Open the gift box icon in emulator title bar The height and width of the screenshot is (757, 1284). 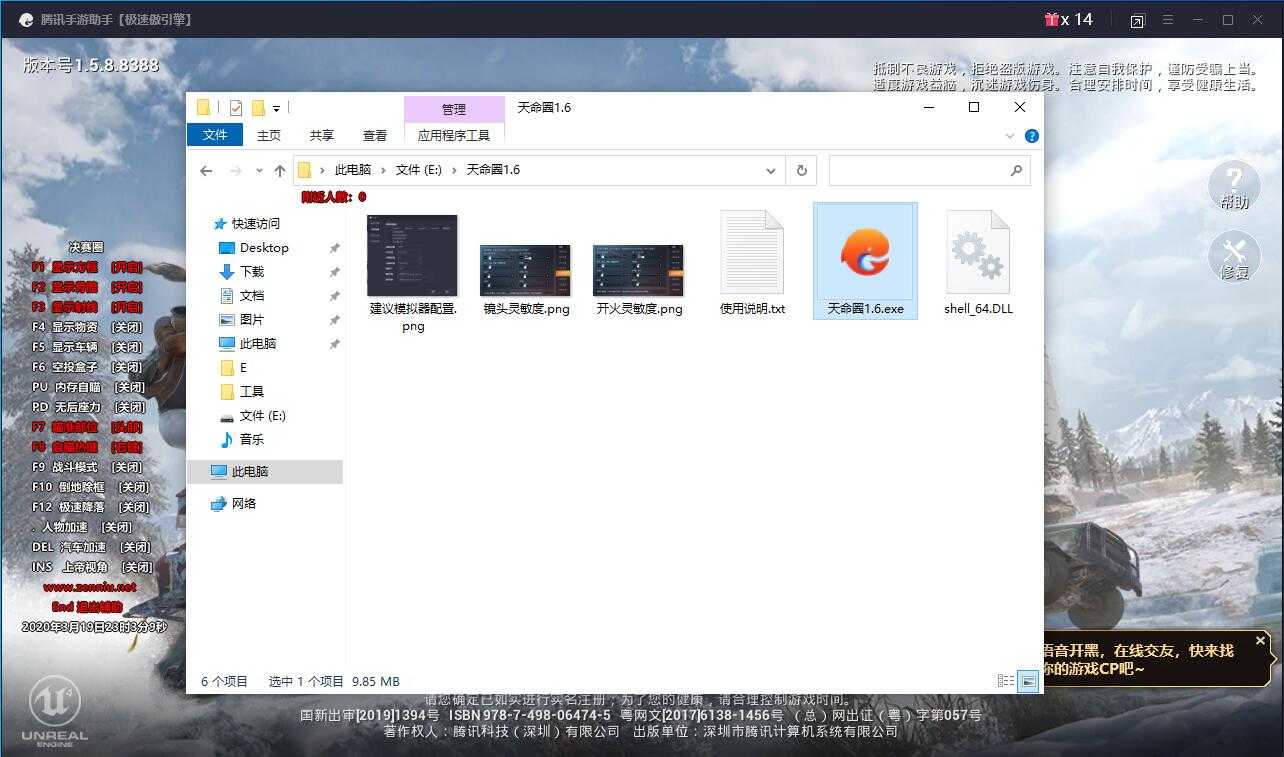1051,19
